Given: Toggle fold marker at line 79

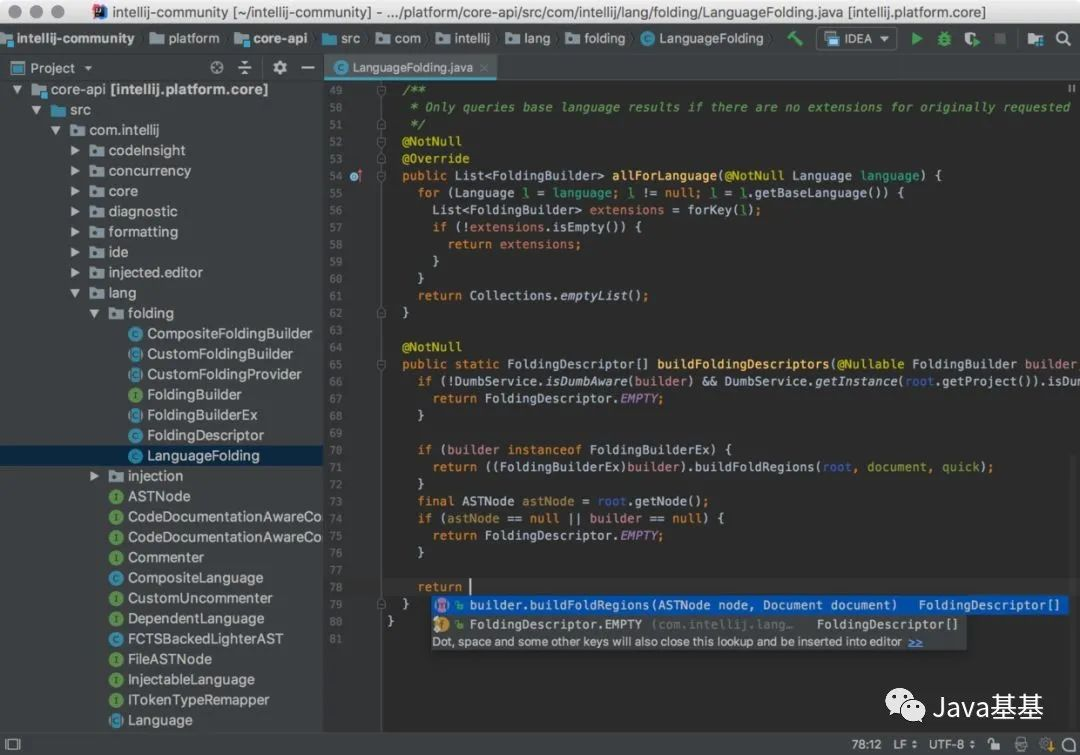Looking at the screenshot, I should click(381, 604).
